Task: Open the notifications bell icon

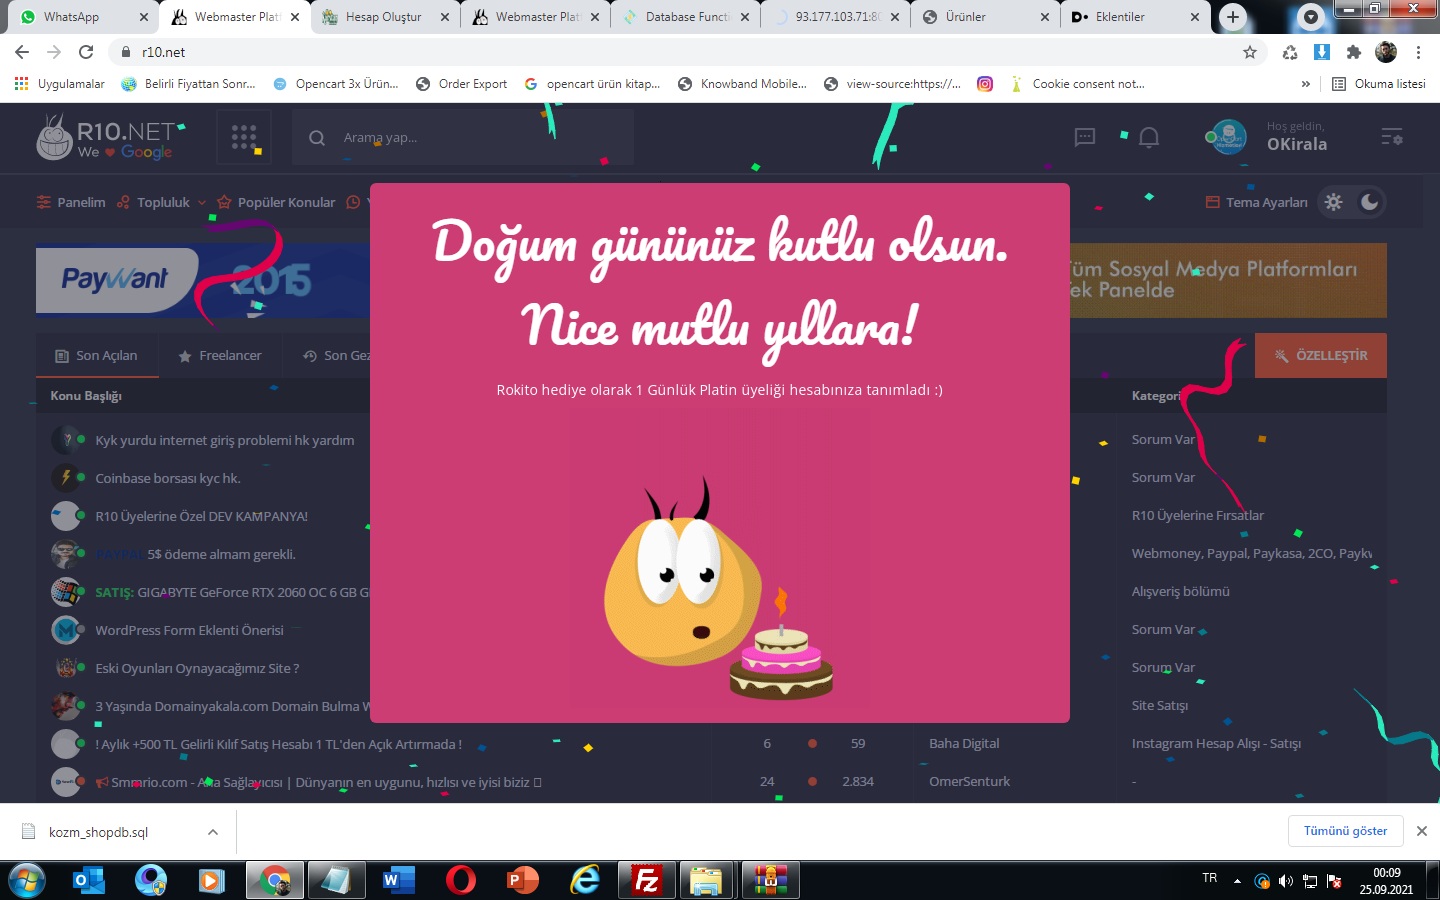Action: coord(1149,137)
